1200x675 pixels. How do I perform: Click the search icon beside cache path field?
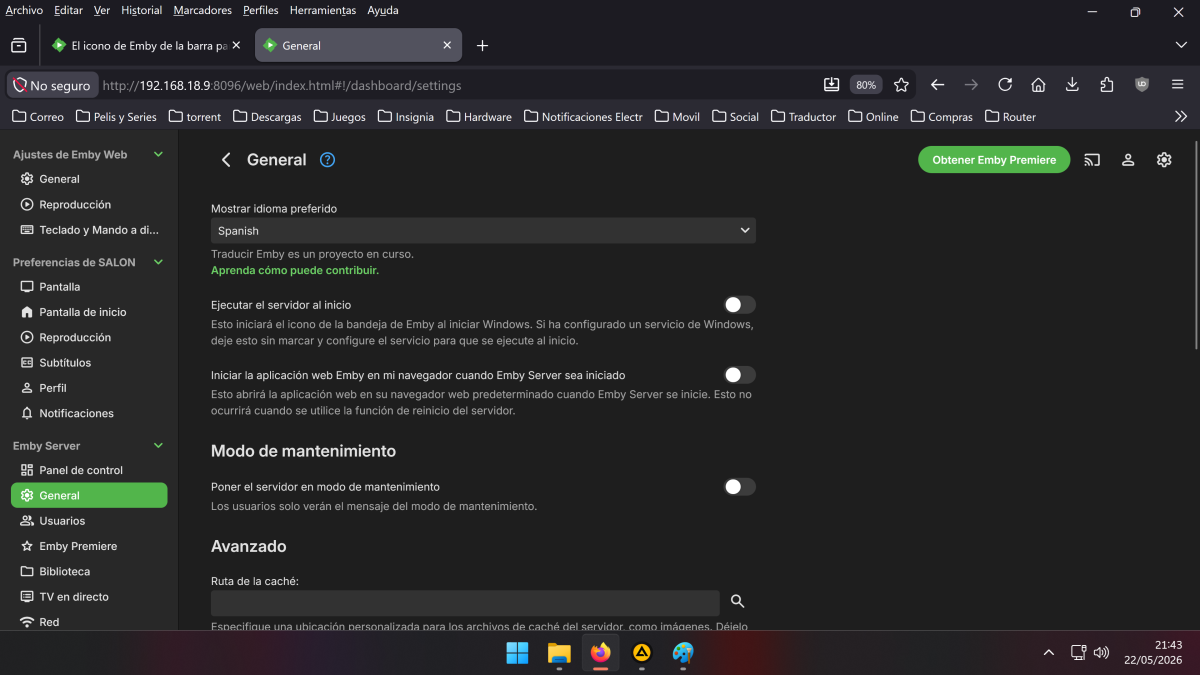738,601
